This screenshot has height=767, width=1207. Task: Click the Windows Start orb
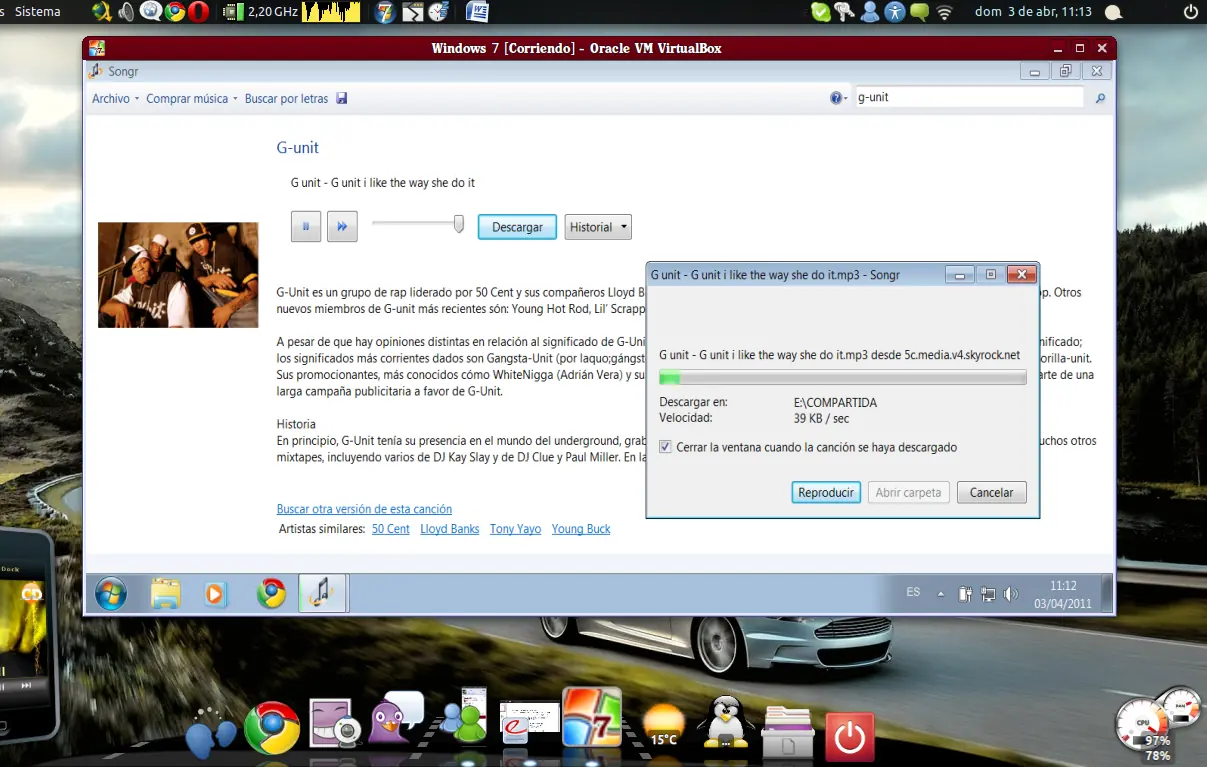pyautogui.click(x=111, y=594)
